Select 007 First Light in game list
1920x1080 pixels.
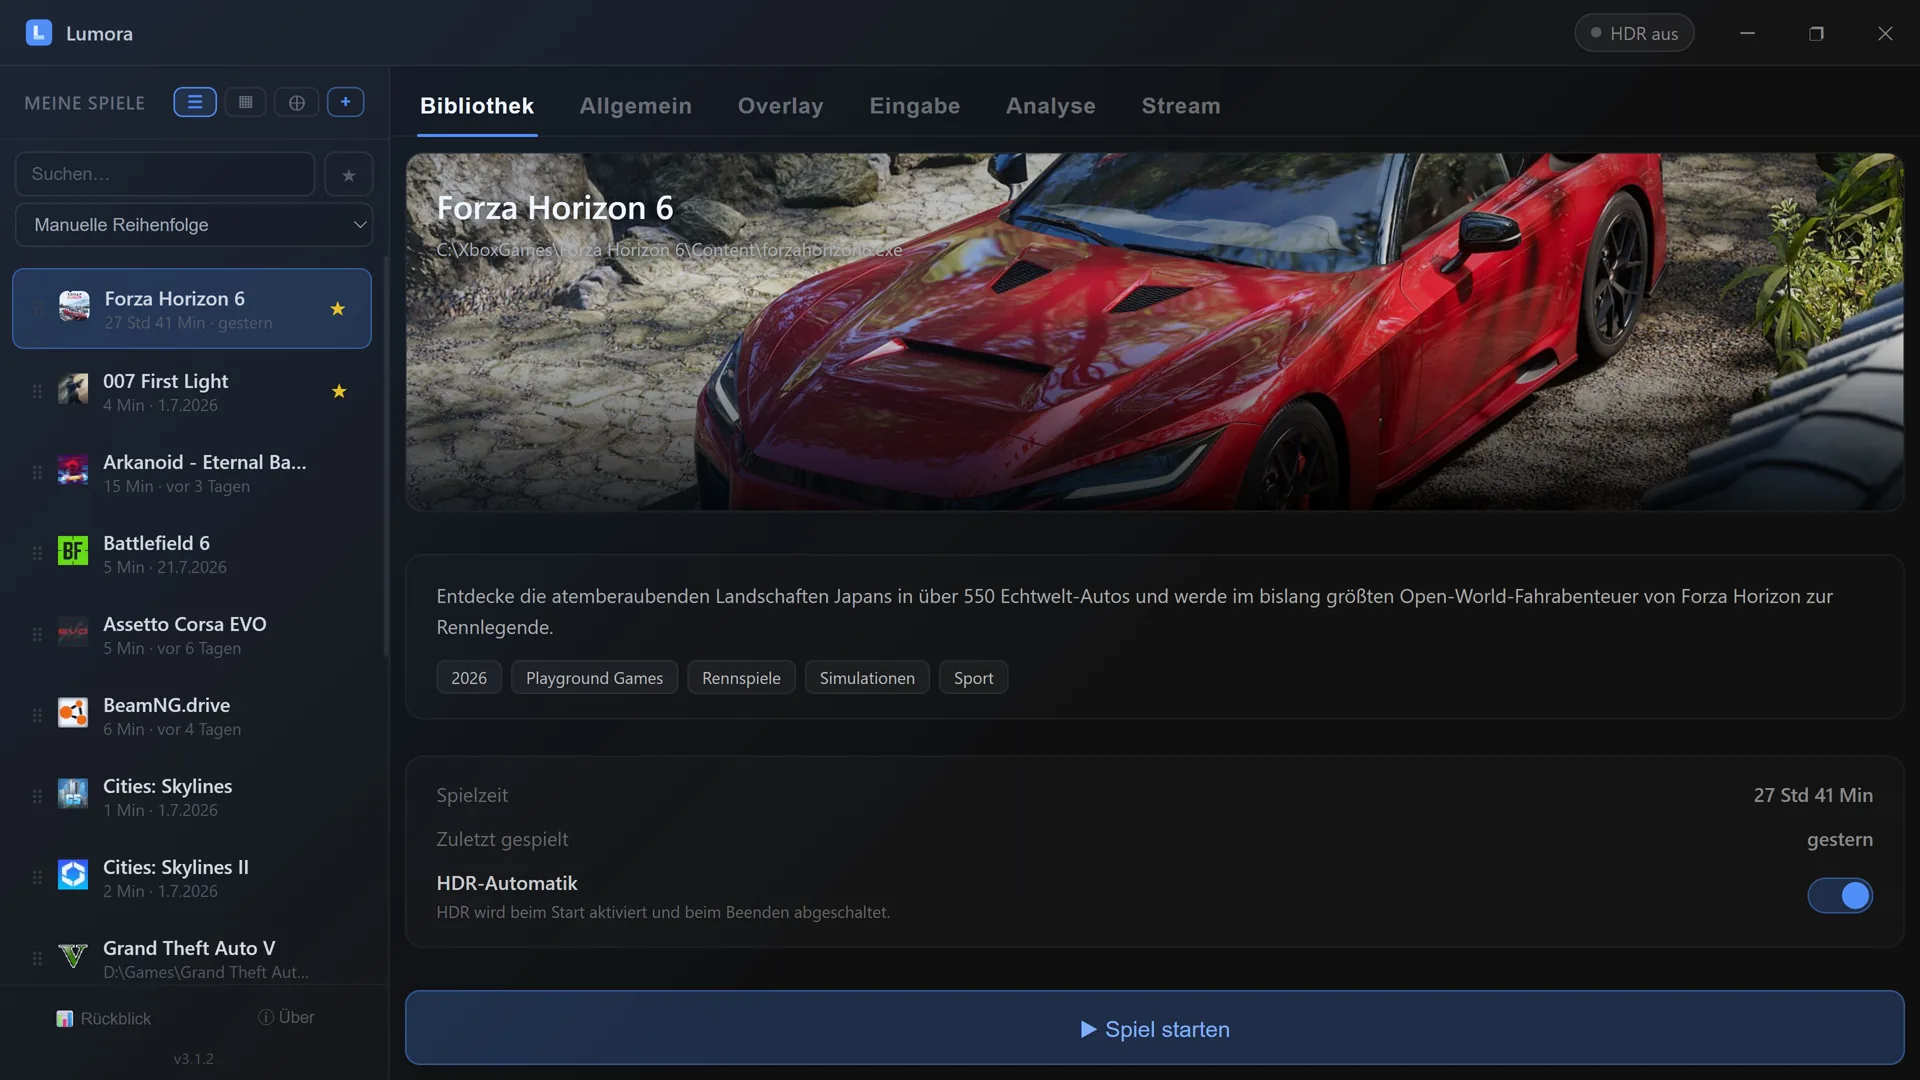point(192,391)
